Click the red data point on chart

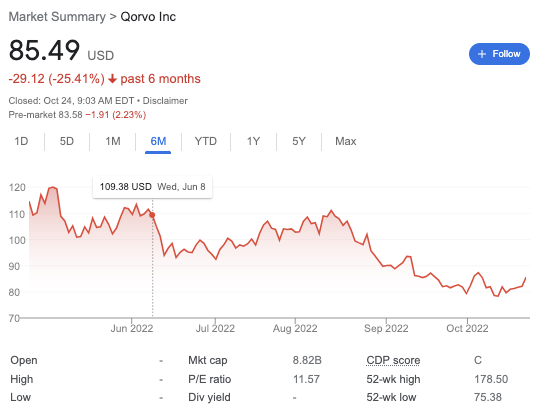click(152, 215)
